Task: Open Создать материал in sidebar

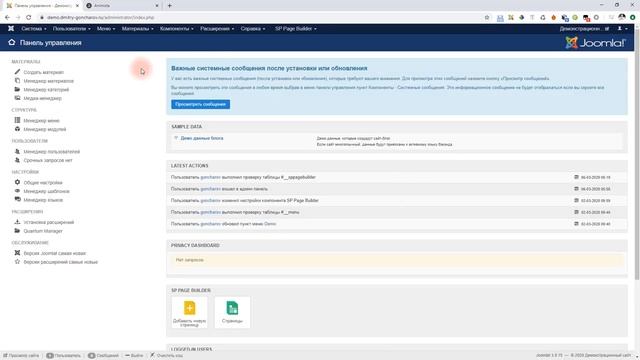Action: click(x=44, y=72)
